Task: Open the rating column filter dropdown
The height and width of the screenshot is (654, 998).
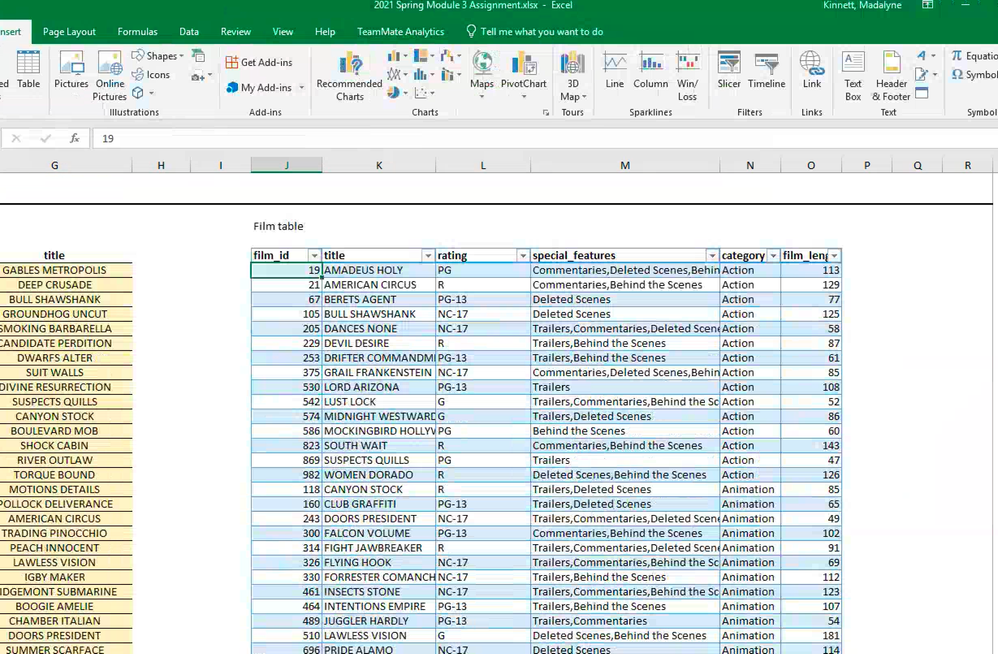Action: pos(522,256)
